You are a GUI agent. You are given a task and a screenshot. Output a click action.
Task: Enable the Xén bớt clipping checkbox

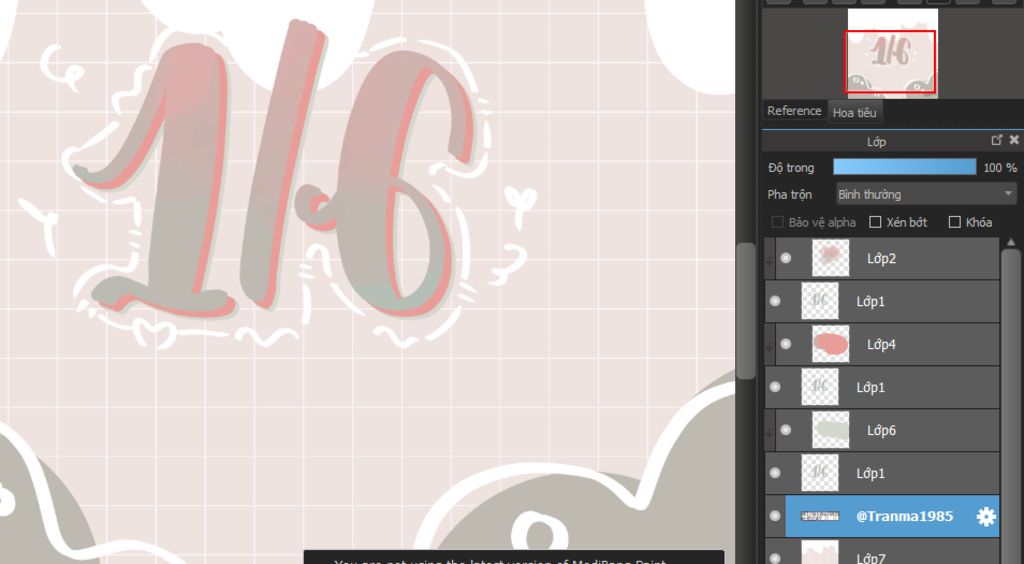pos(875,222)
